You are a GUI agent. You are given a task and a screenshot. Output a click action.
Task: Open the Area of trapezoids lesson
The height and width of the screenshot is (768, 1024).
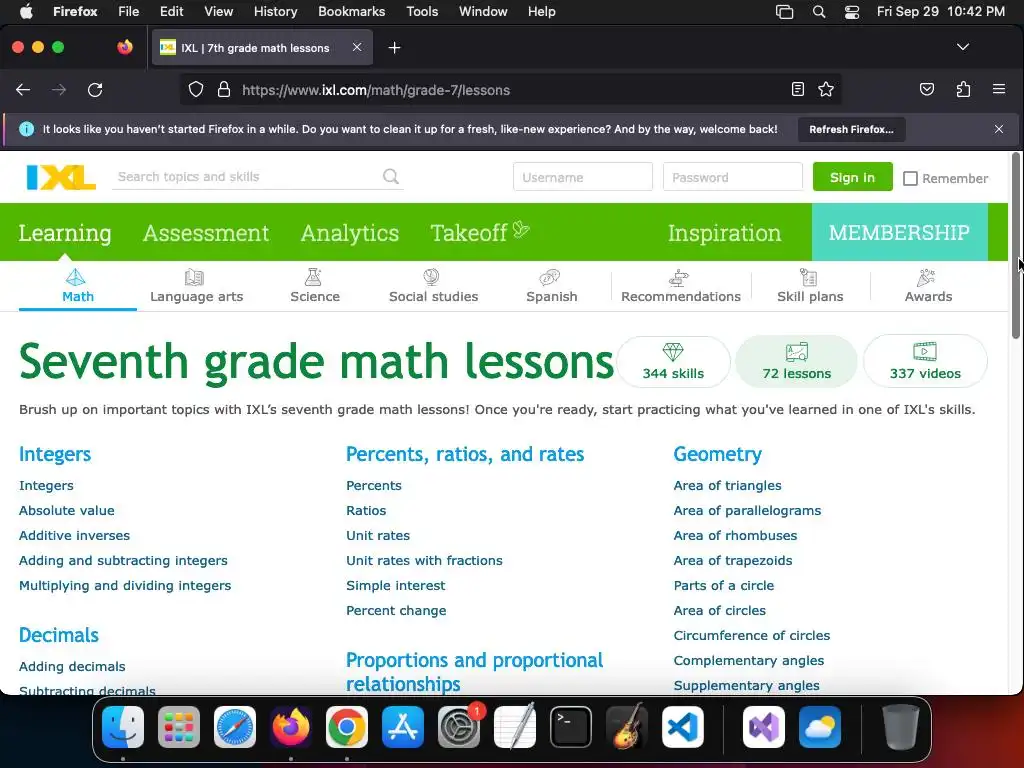point(733,560)
